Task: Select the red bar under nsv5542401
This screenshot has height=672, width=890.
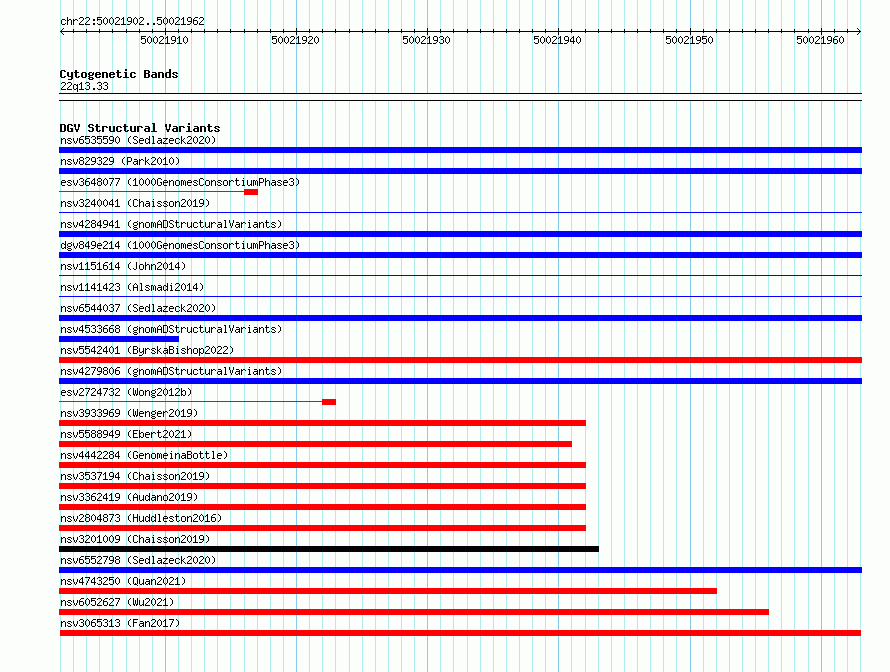Action: click(460, 360)
